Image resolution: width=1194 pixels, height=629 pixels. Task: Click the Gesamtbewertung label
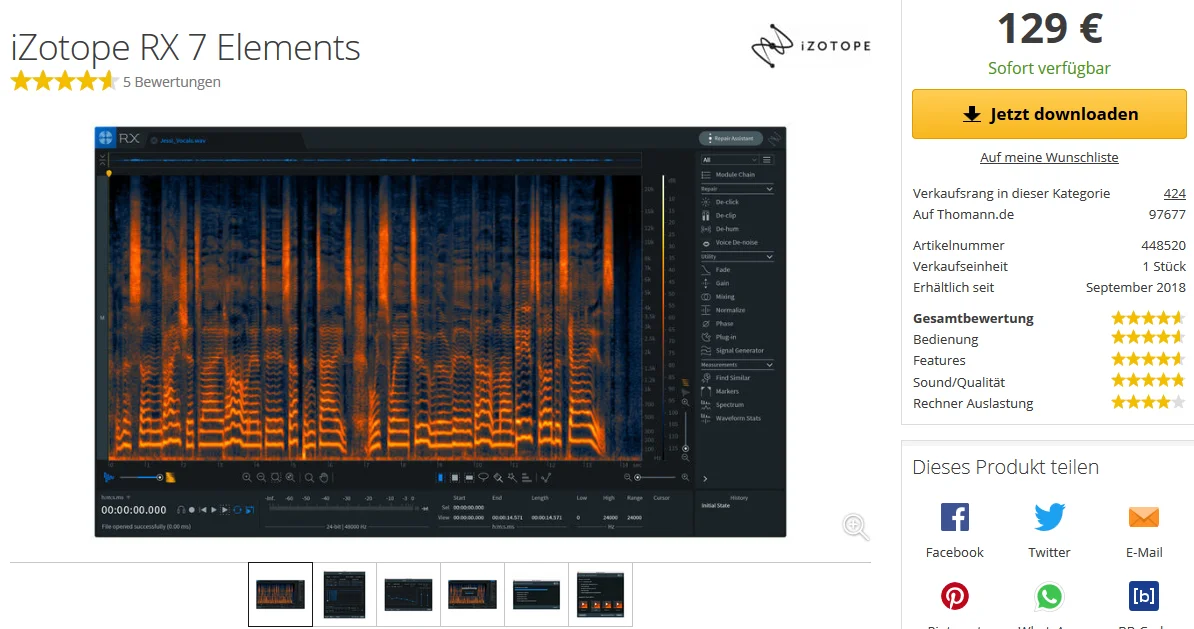973,318
